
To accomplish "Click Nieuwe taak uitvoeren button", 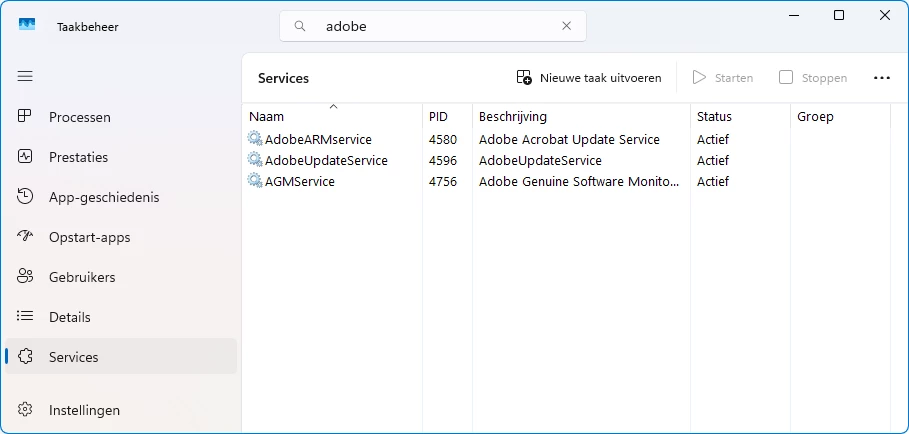I will coord(588,78).
